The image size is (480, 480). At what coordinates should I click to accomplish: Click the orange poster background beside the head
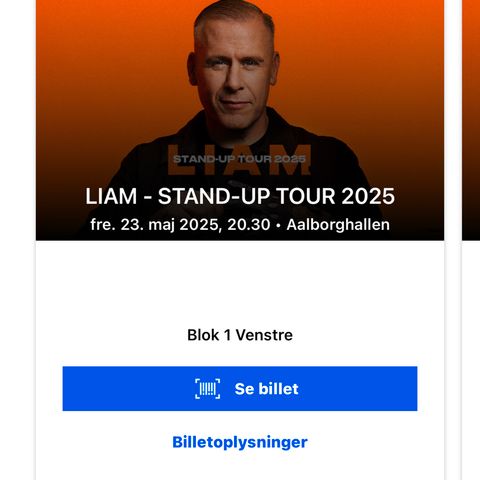click(x=350, y=50)
